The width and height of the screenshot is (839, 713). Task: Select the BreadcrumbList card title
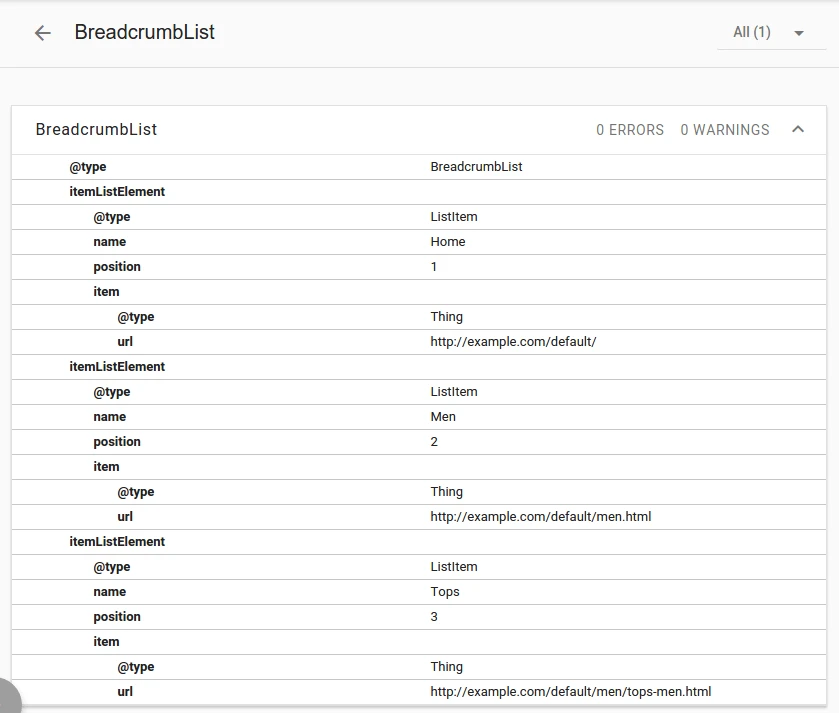click(x=97, y=129)
